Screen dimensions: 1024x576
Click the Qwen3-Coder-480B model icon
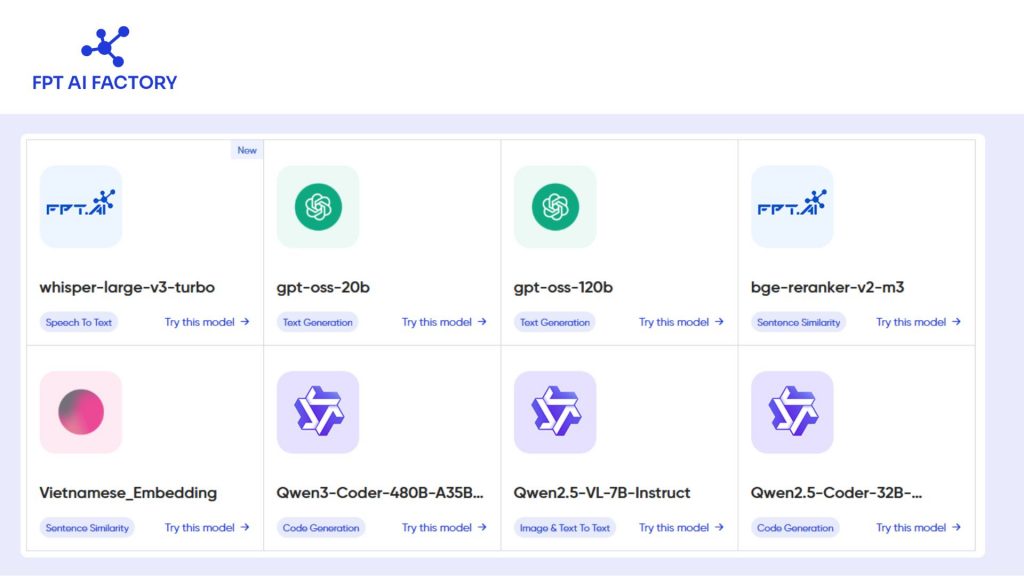pos(318,412)
